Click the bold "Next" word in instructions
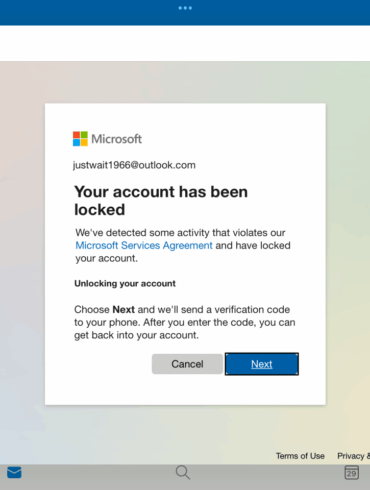This screenshot has height=490, width=370. [123, 309]
